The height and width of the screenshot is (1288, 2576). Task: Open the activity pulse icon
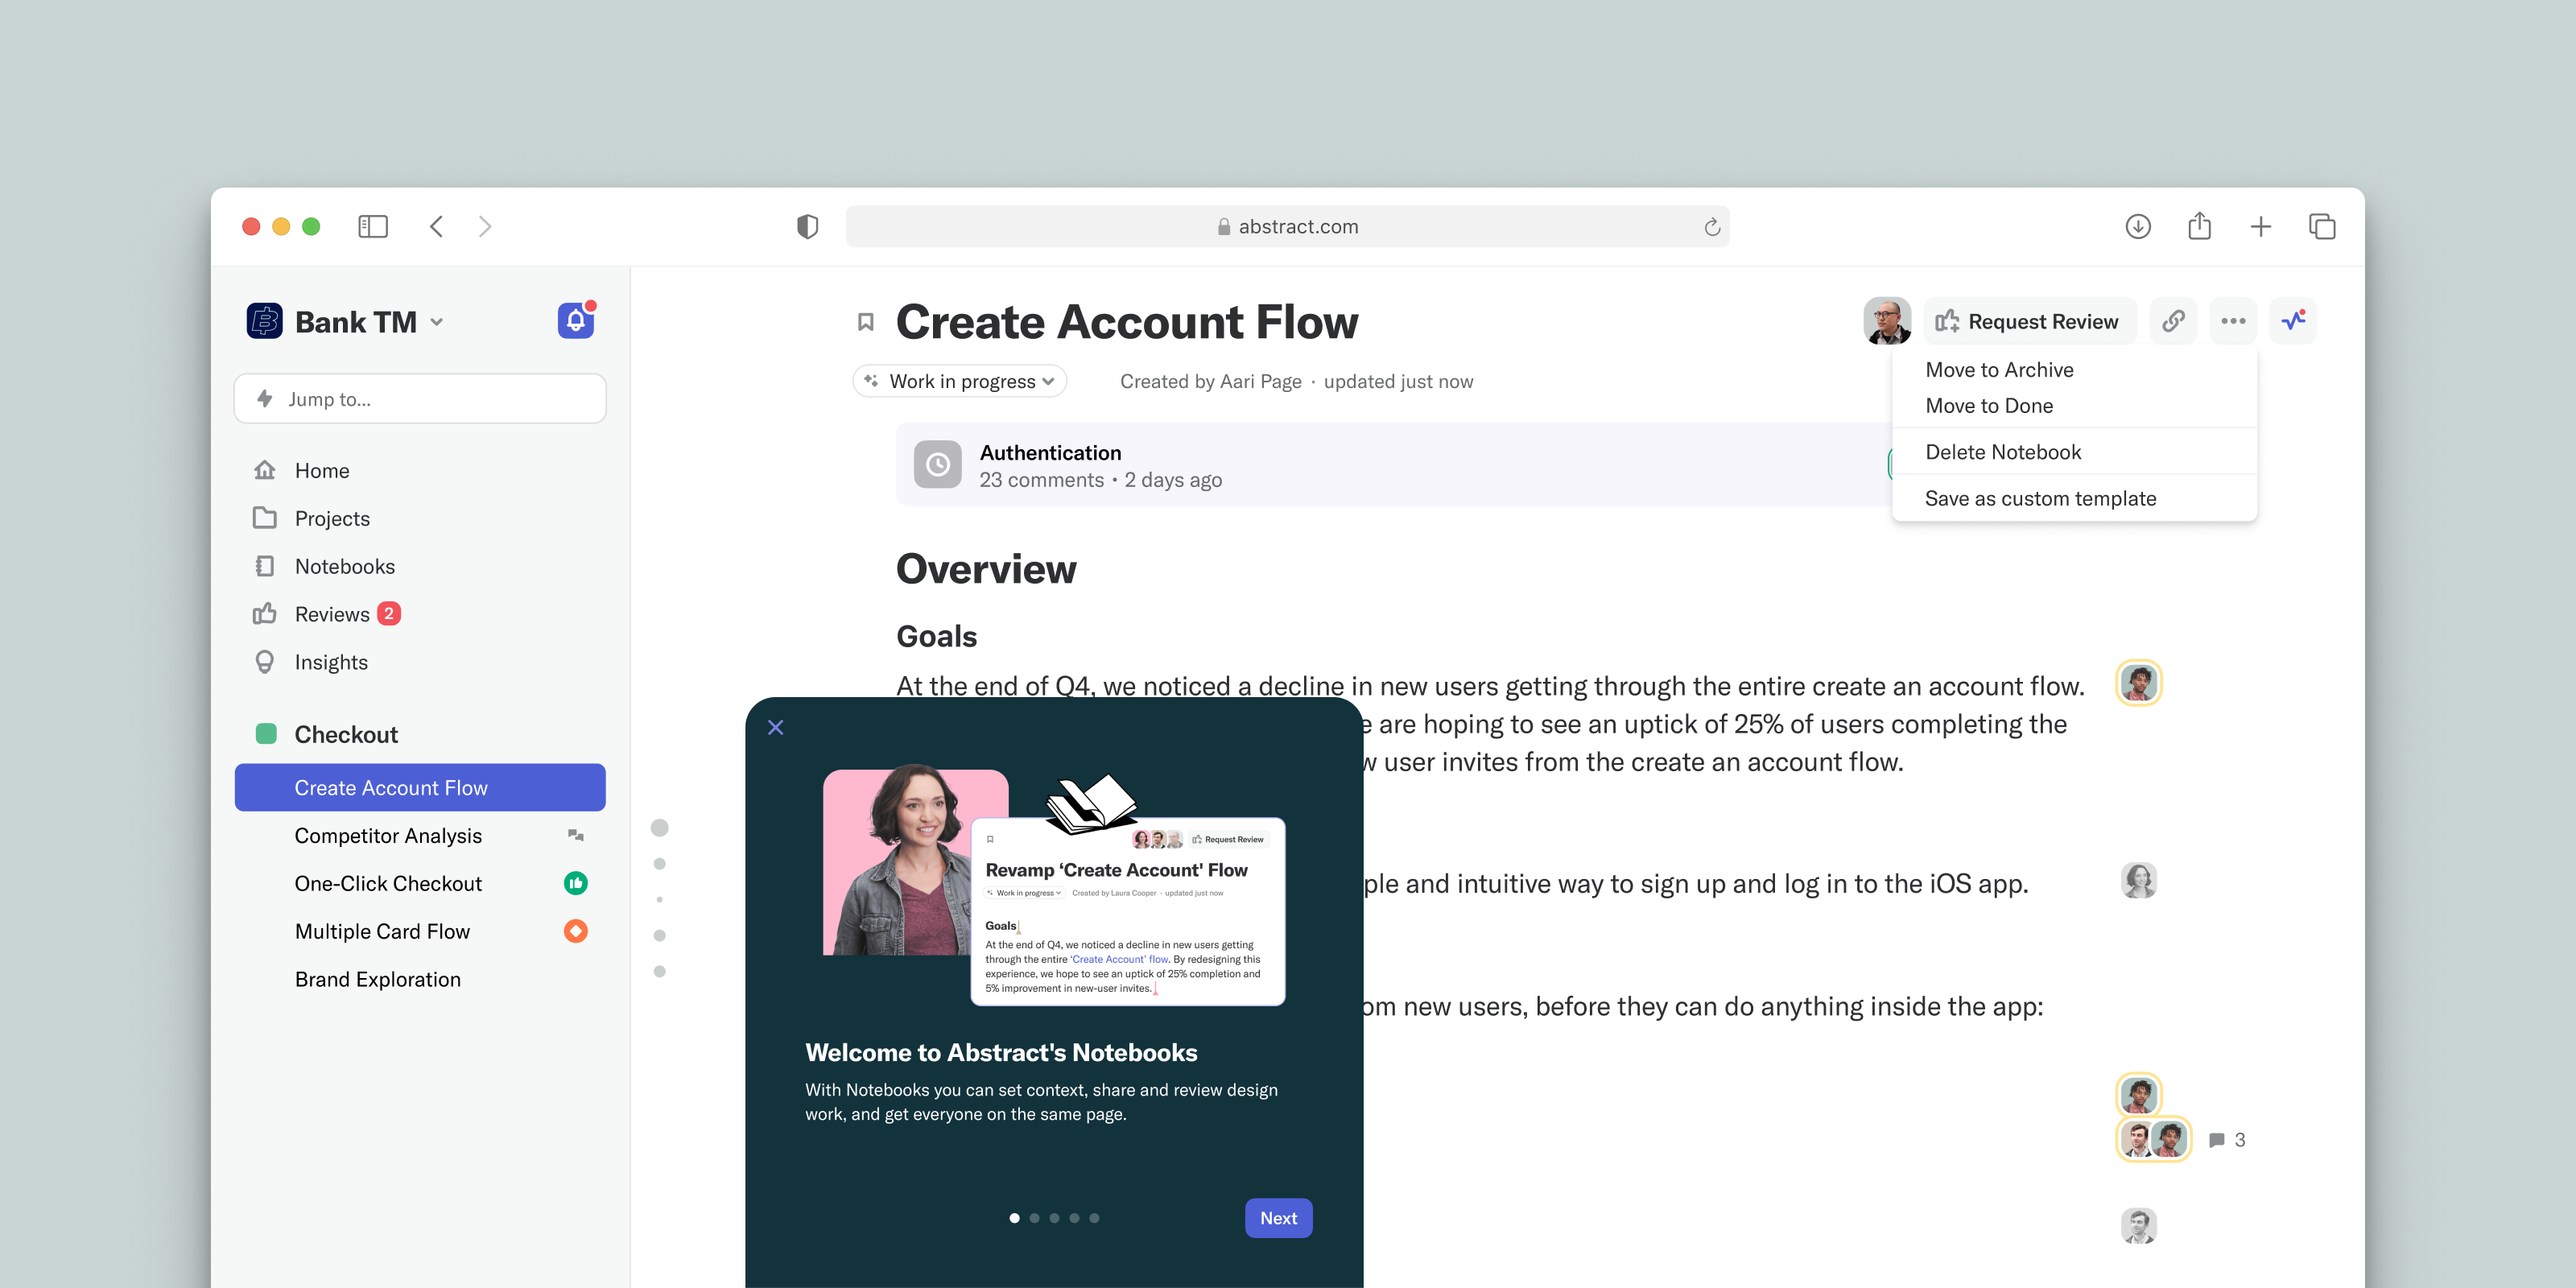pos(2293,321)
